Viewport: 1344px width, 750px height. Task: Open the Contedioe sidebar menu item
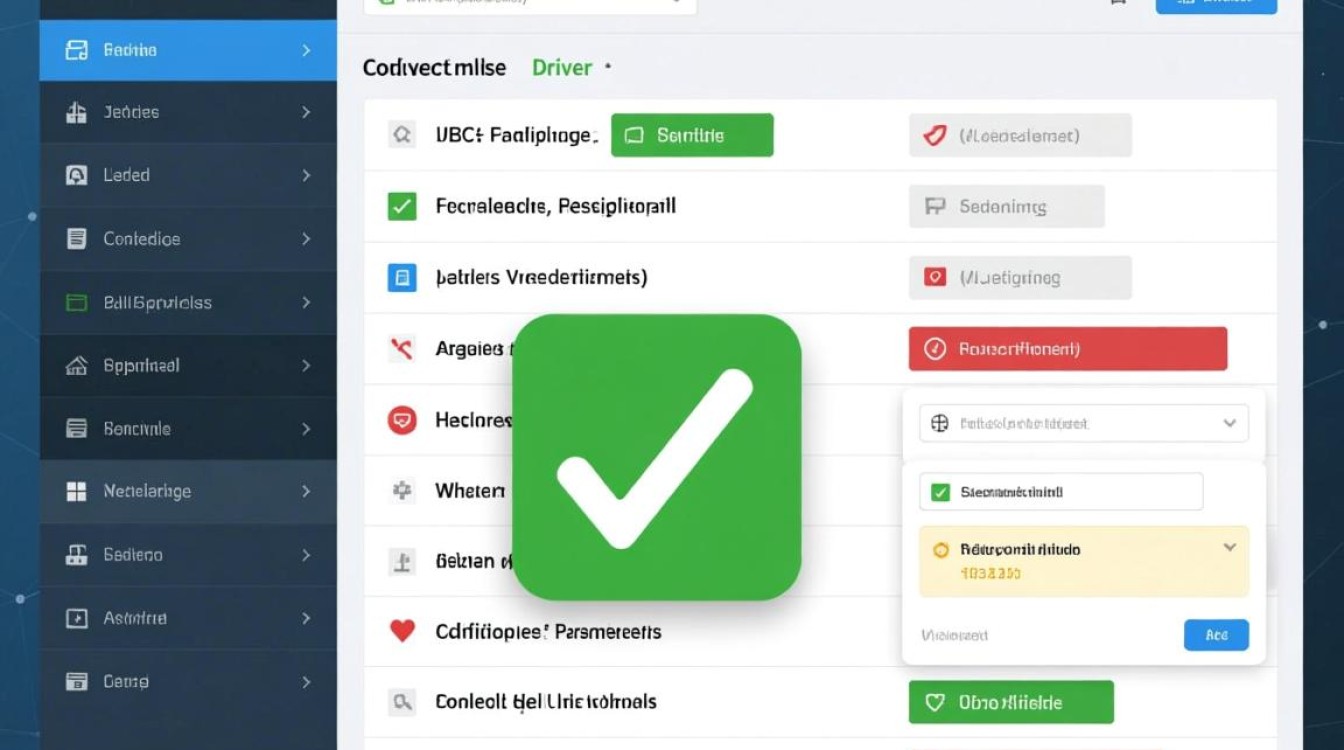(x=188, y=239)
